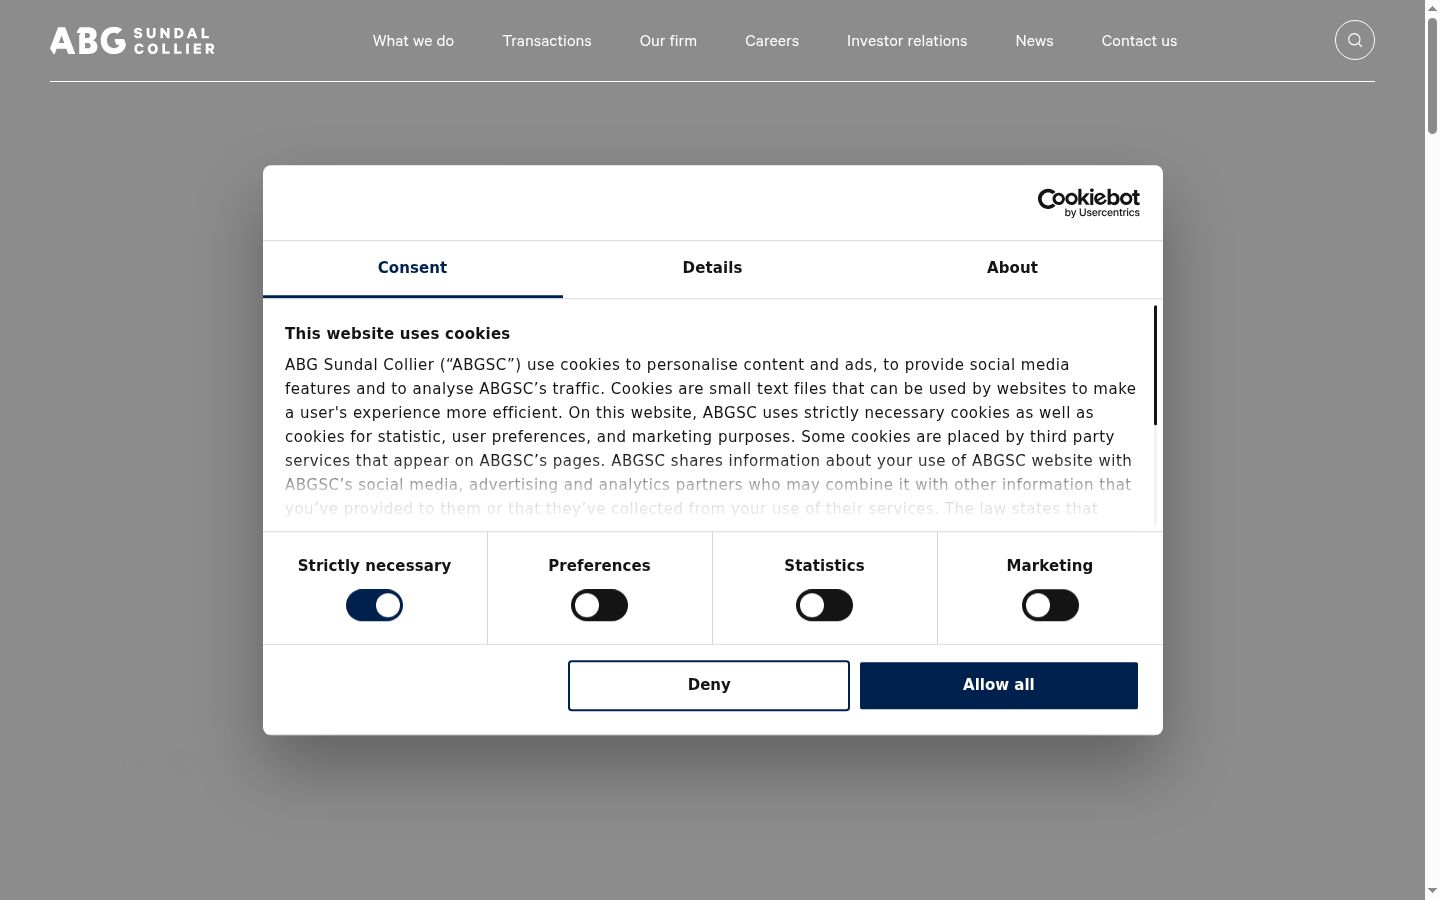The image size is (1440, 900).
Task: Toggle the Strictly necessary cookies switch
Action: point(374,605)
